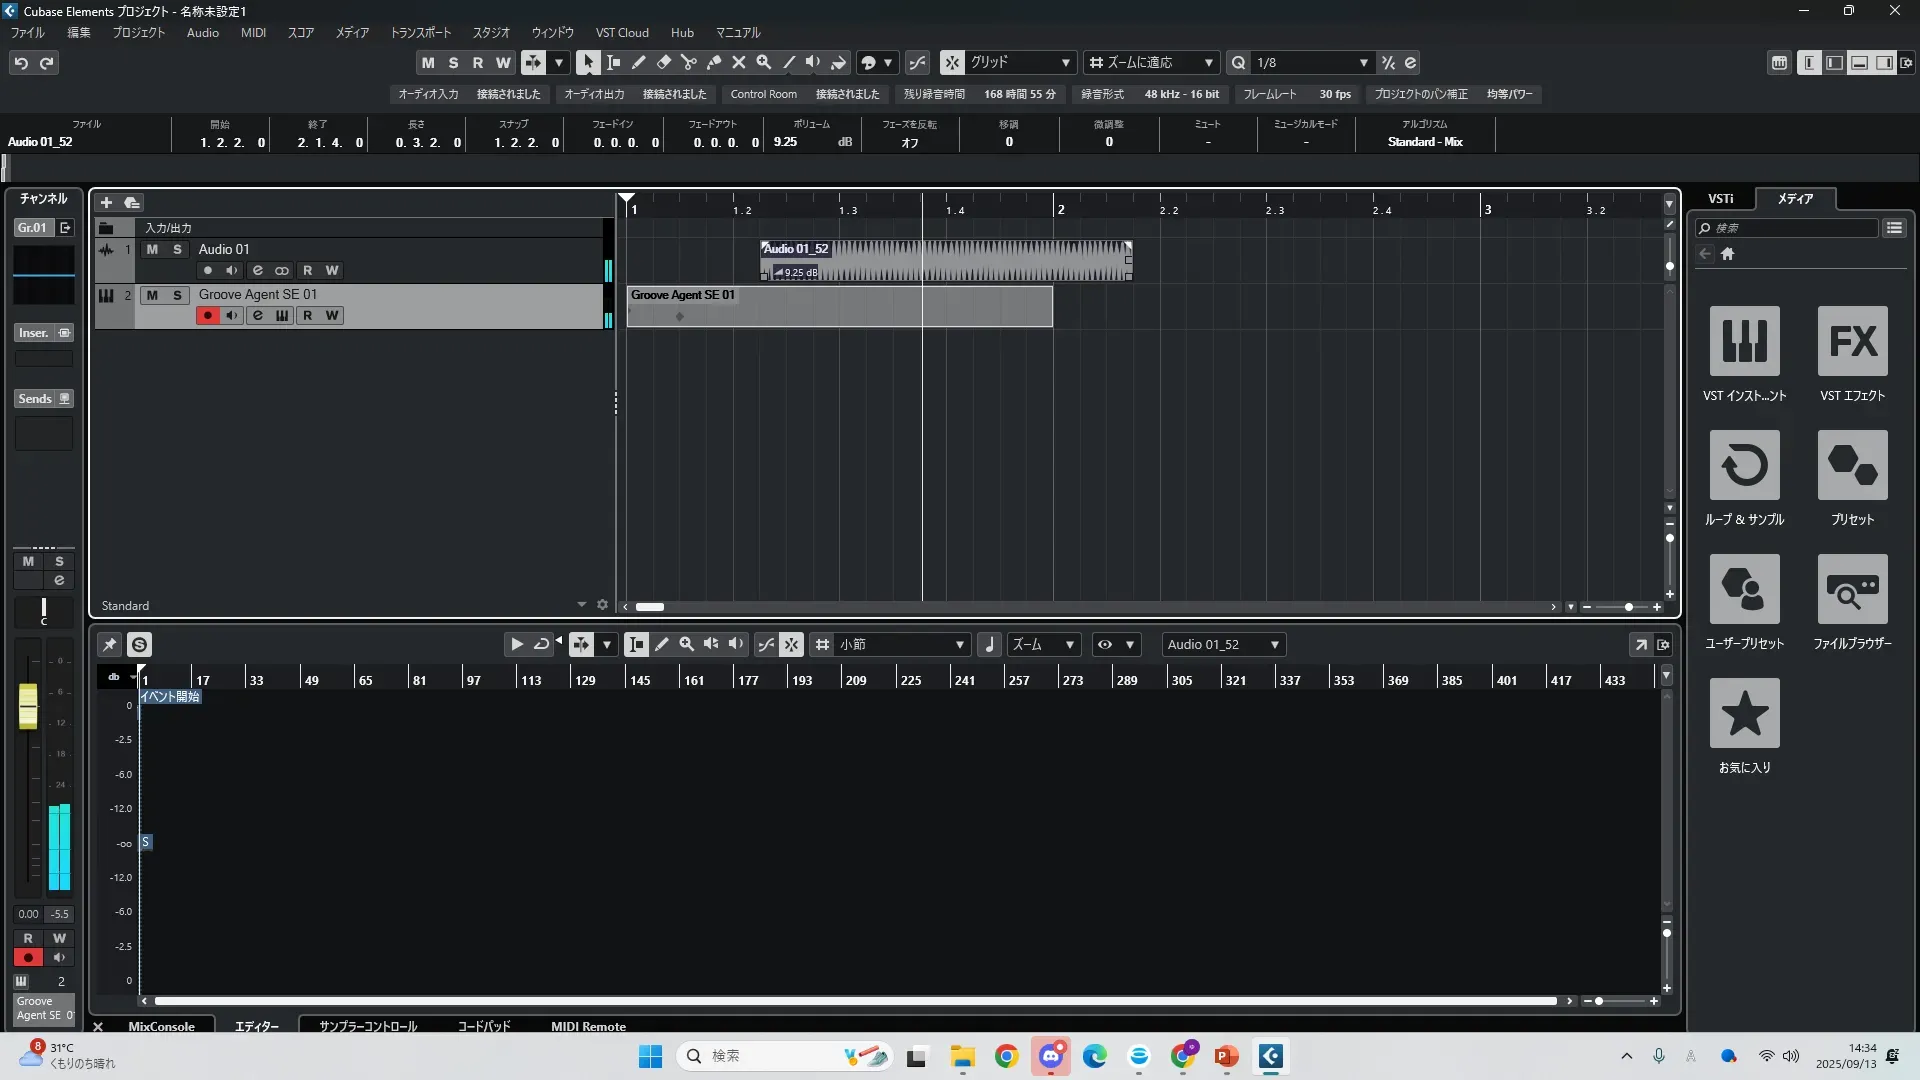
Task: Open the Audio 01_52 editor event selector
Action: 1223,645
